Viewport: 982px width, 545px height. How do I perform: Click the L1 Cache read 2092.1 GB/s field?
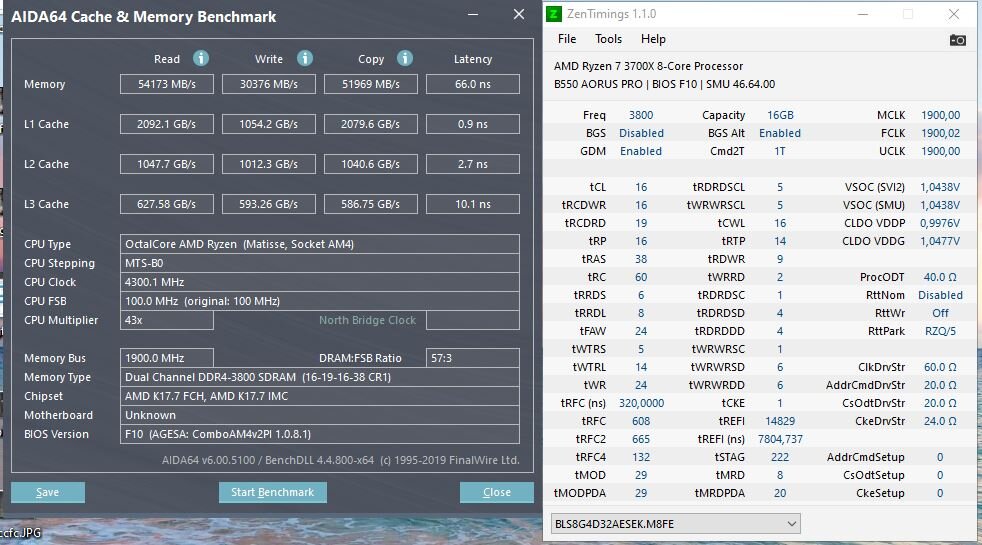(167, 124)
